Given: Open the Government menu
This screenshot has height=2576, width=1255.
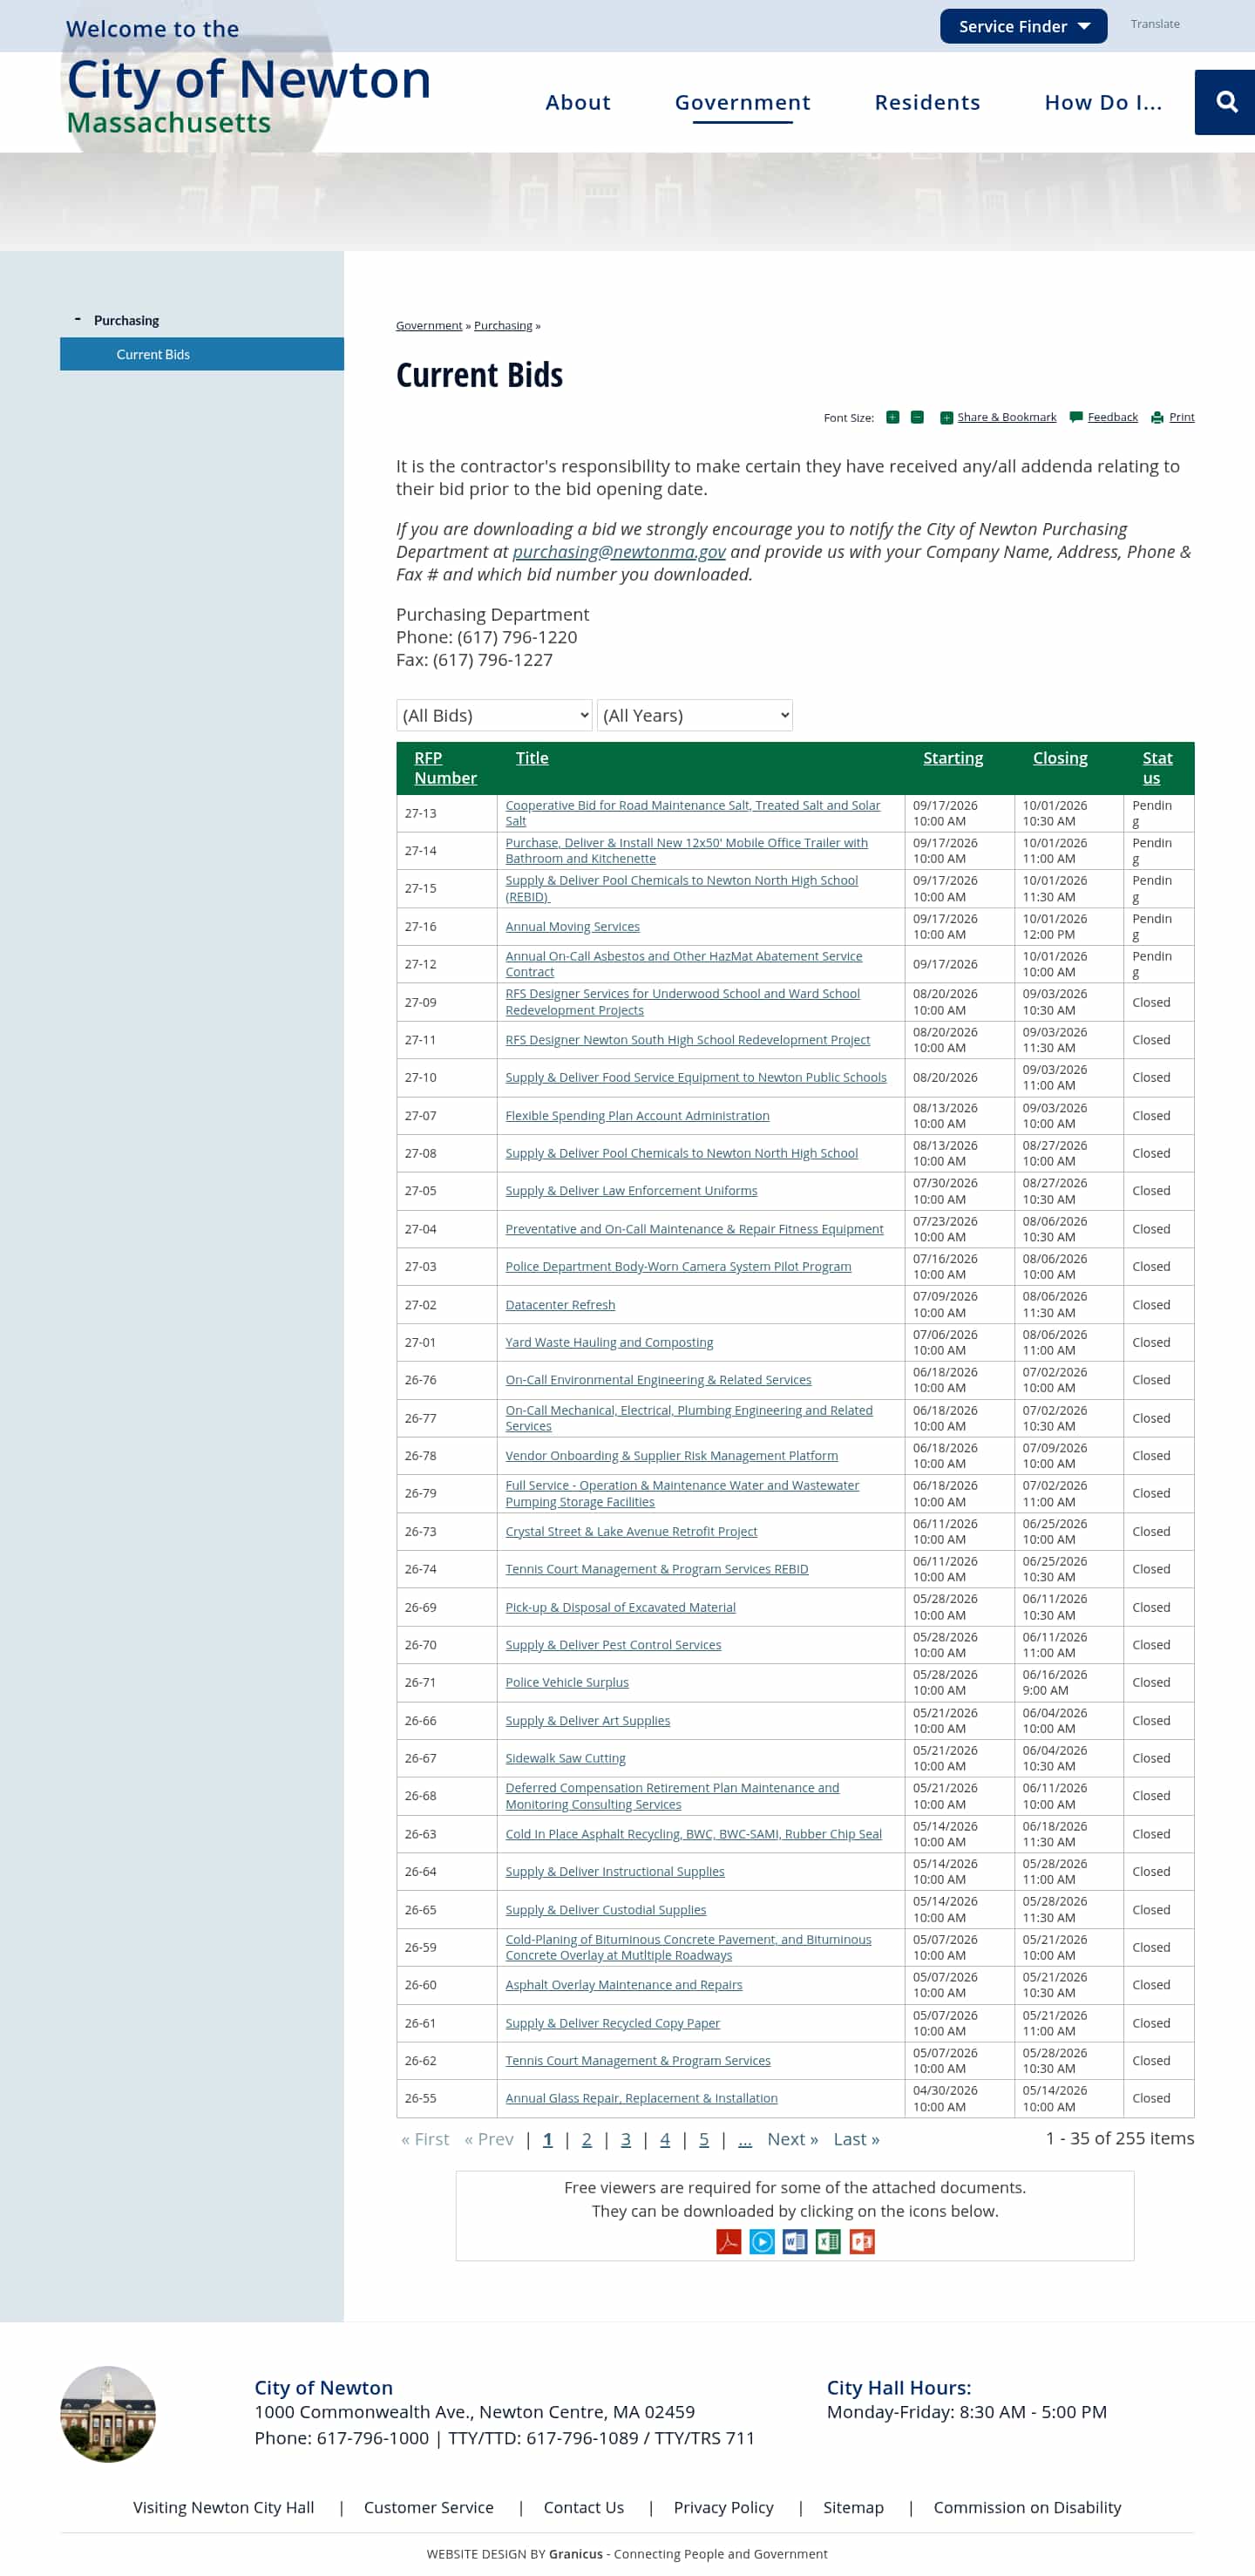Looking at the screenshot, I should [743, 102].
